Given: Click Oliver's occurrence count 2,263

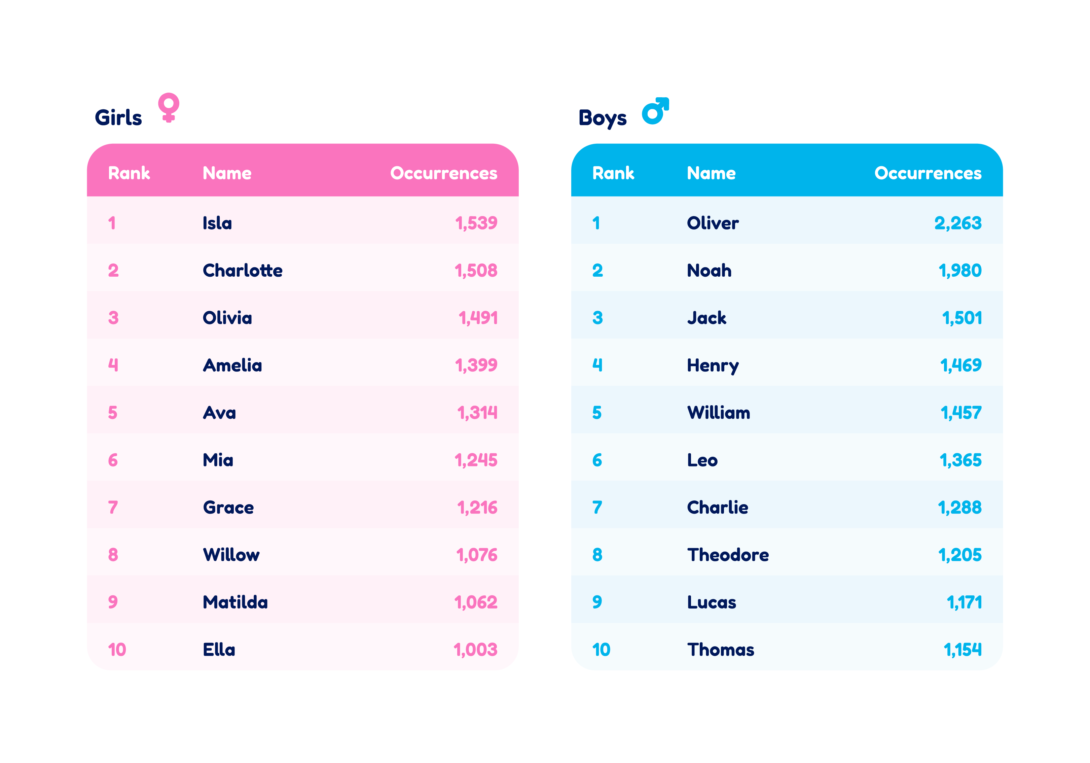Looking at the screenshot, I should pos(958,223).
